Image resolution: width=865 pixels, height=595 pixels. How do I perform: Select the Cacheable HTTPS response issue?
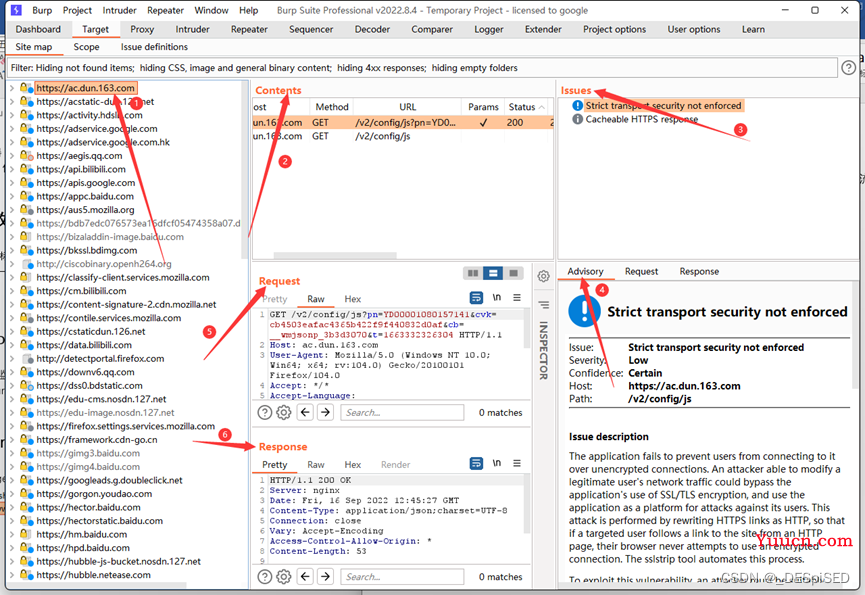(x=642, y=119)
